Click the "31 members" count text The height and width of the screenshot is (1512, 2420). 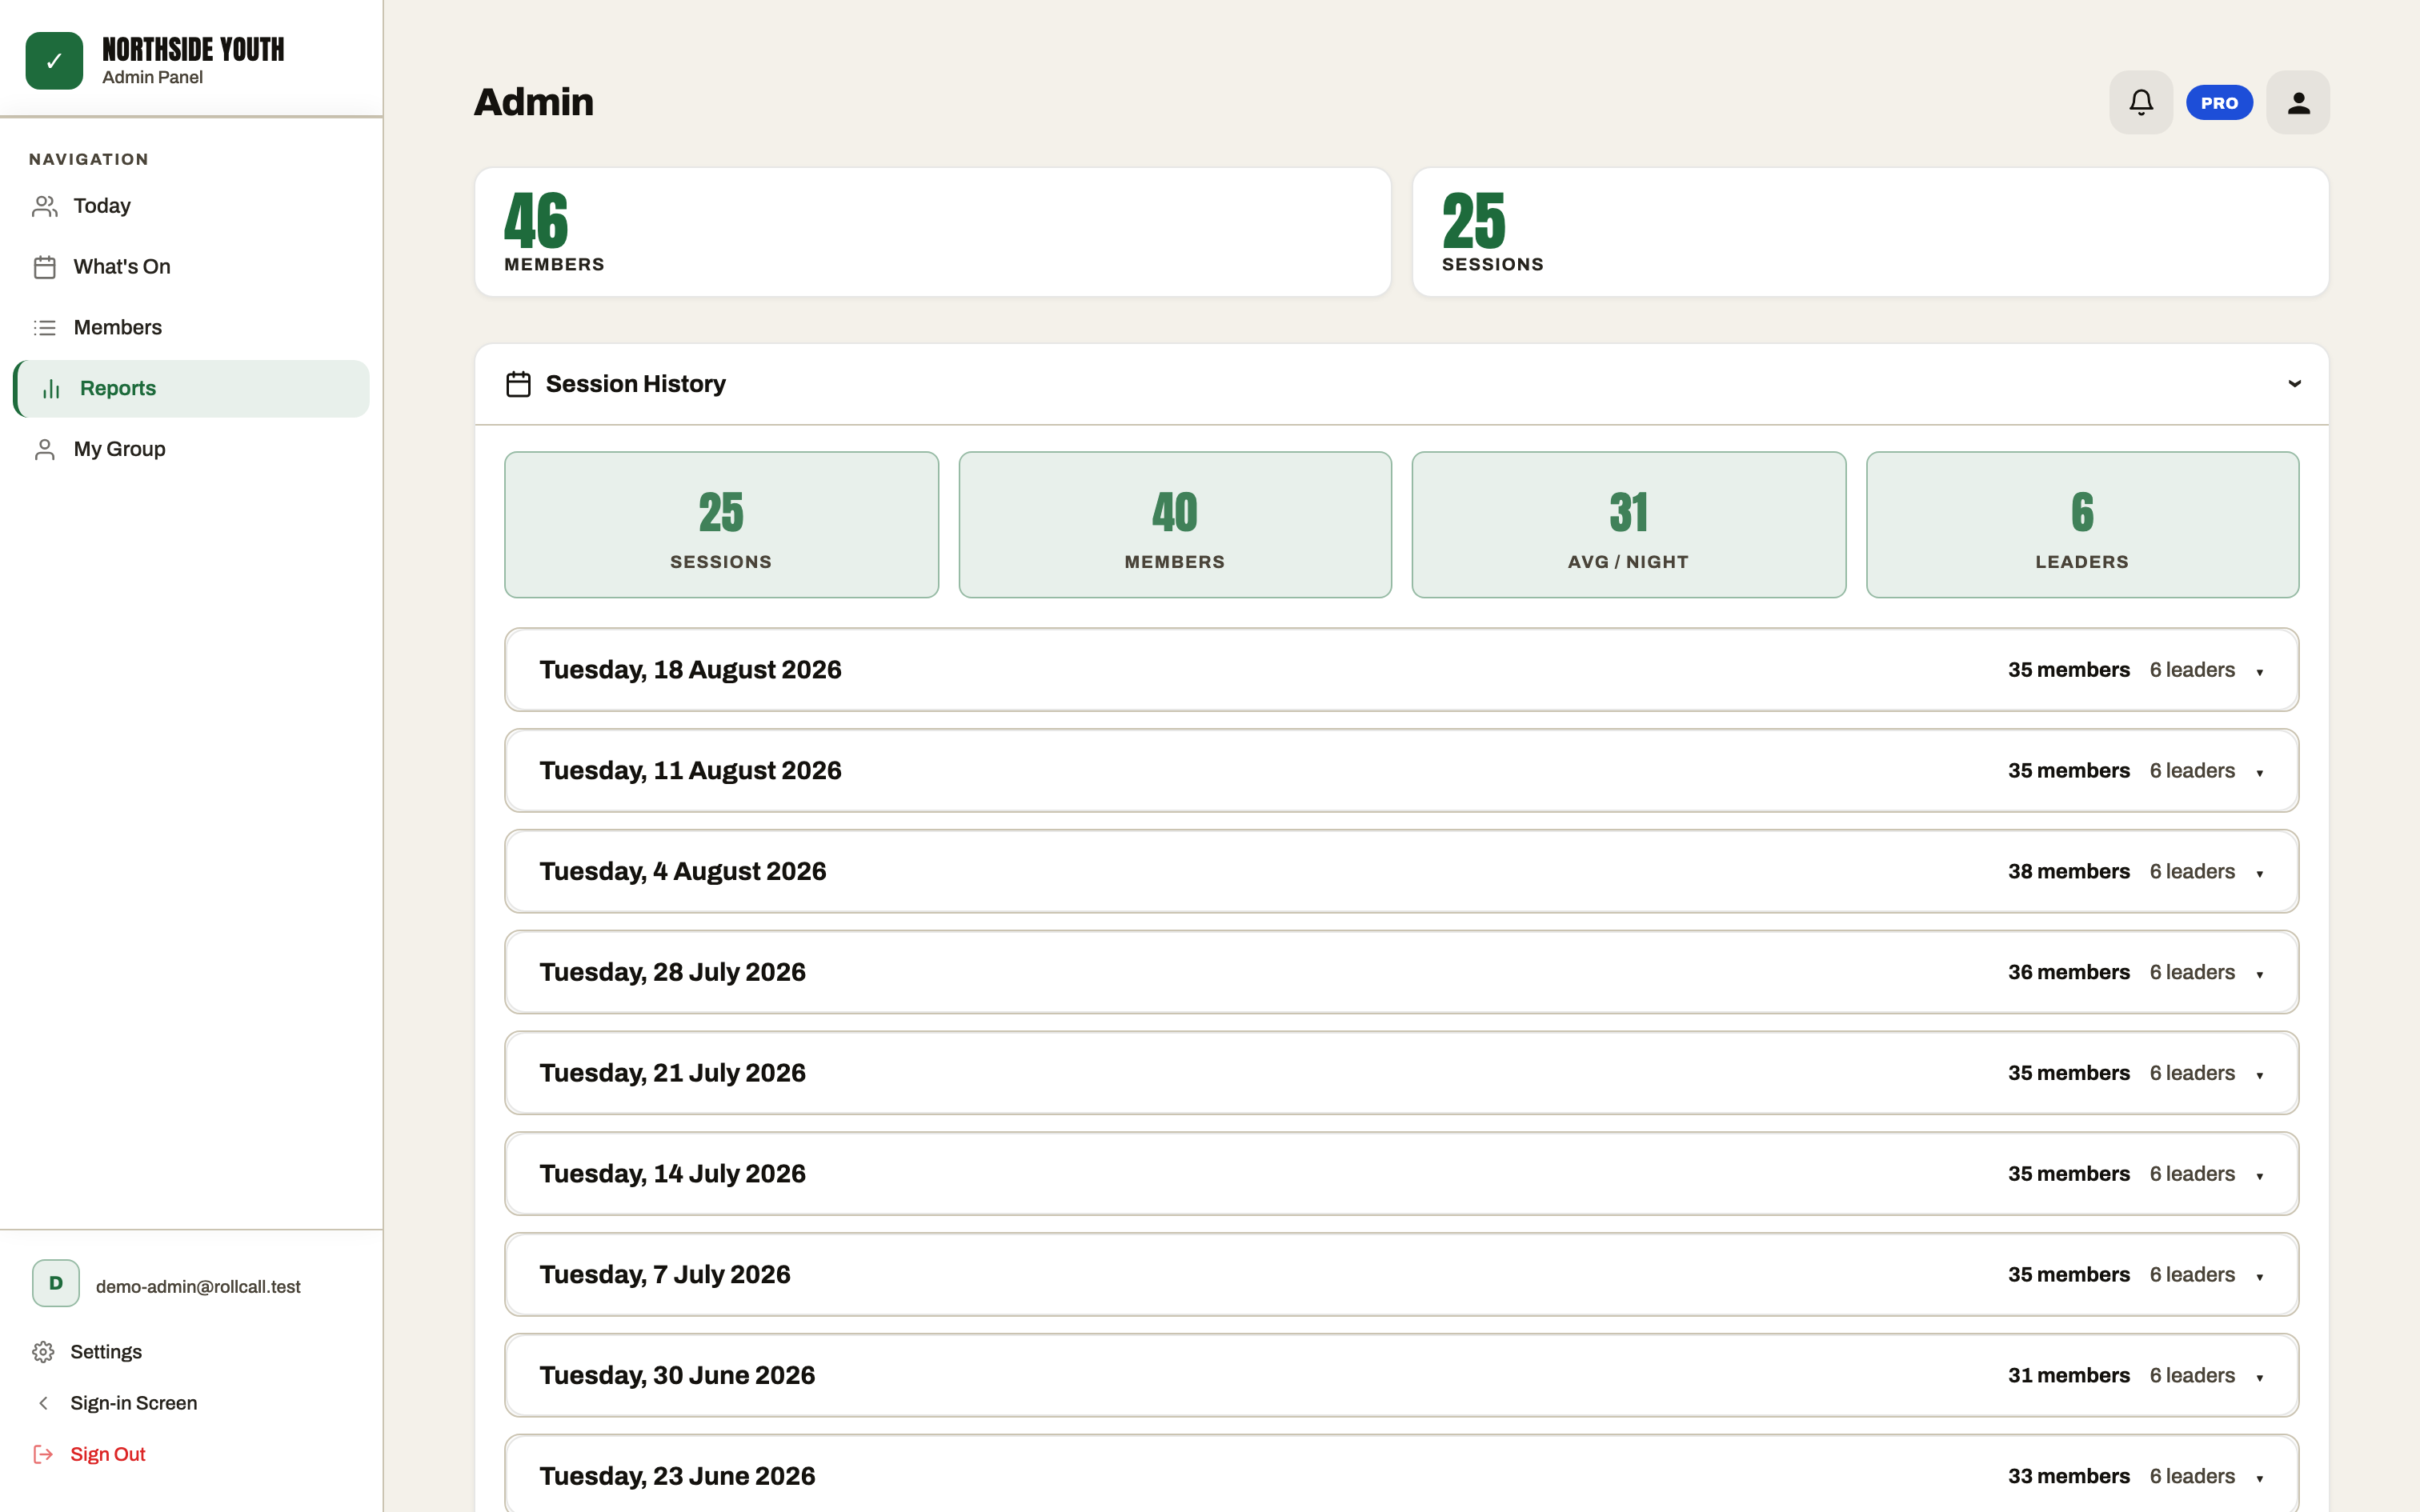[2068, 1376]
